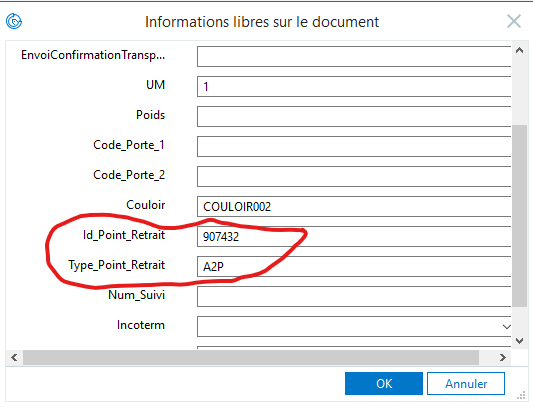
Task: Click the dialog resize grip corner
Action: pos(521,396)
